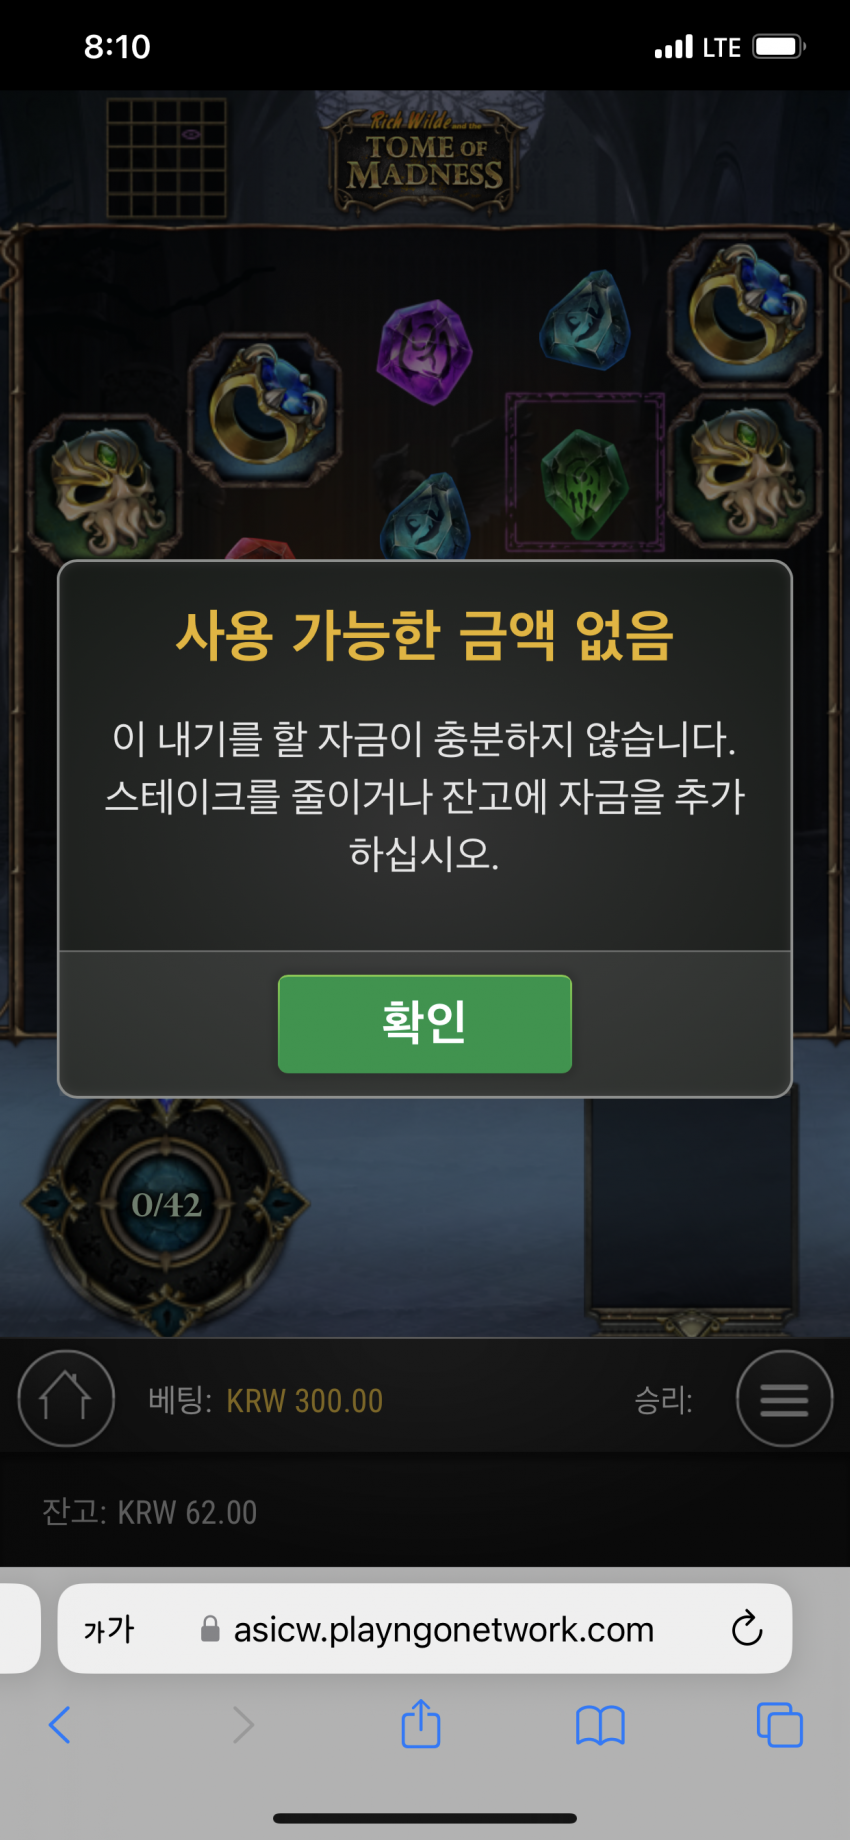Tap the green gem in purple frame

[584, 474]
